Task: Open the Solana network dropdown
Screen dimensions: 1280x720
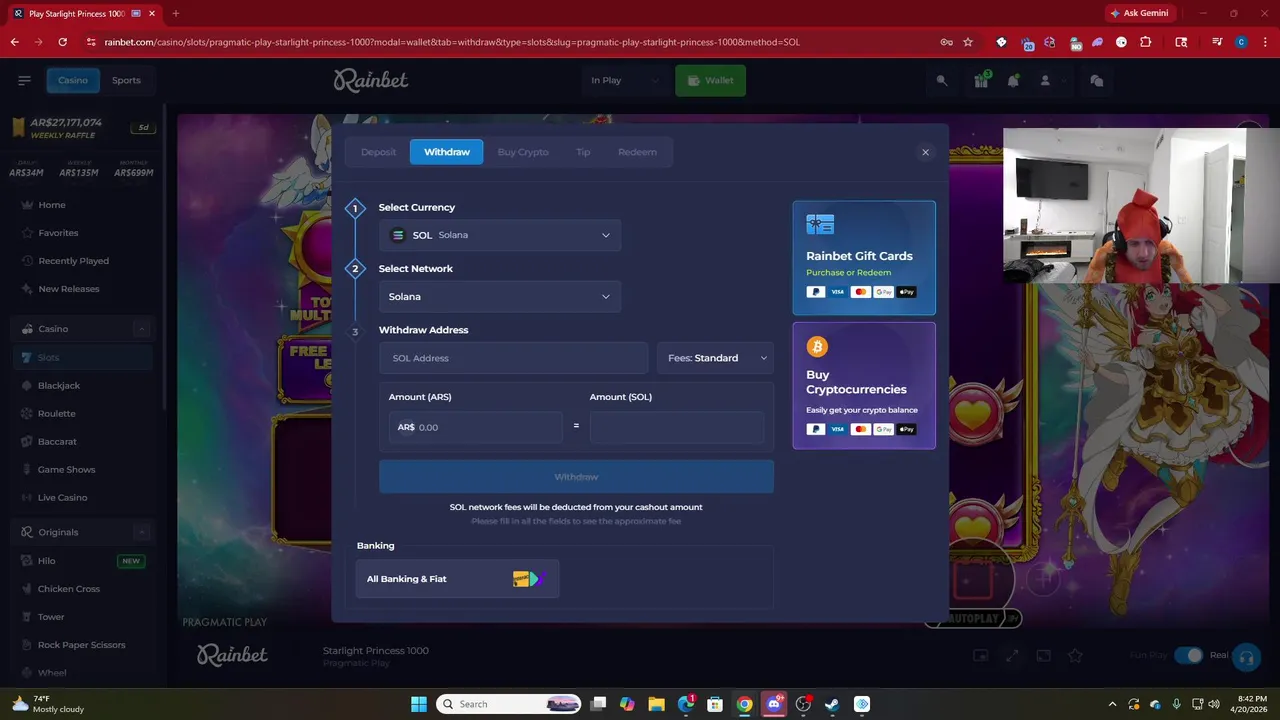Action: [x=500, y=296]
